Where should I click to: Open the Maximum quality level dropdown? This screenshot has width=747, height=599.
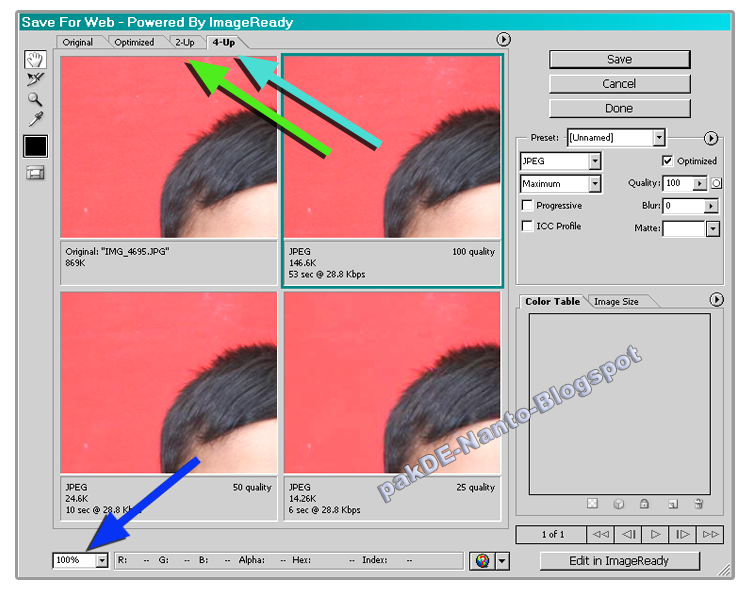(x=595, y=183)
